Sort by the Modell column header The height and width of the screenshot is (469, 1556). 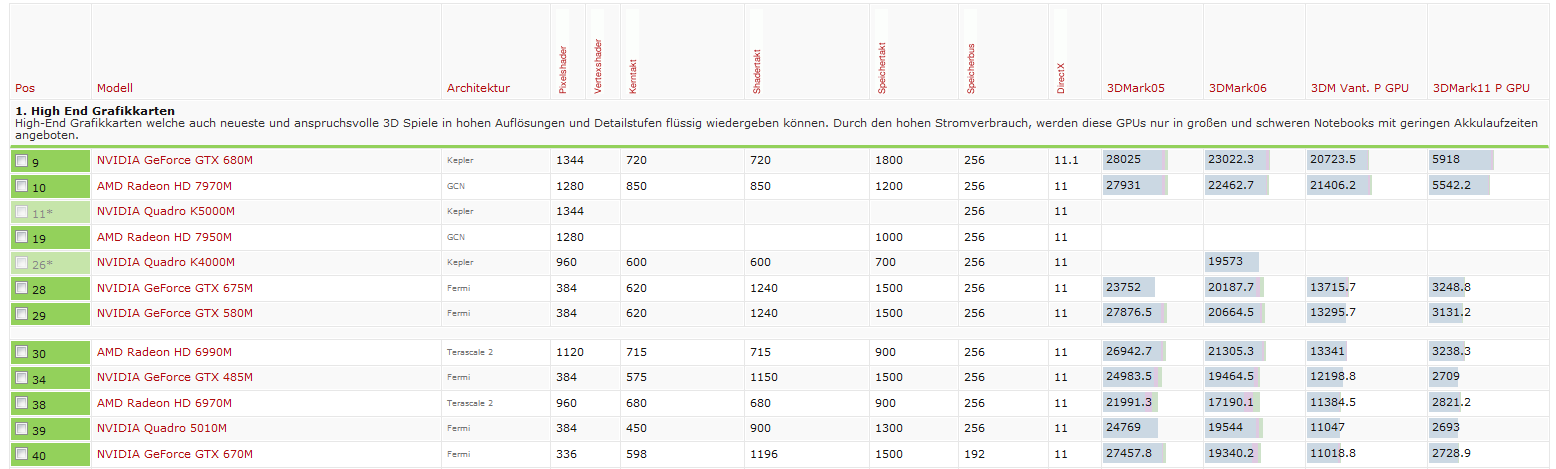click(x=115, y=88)
